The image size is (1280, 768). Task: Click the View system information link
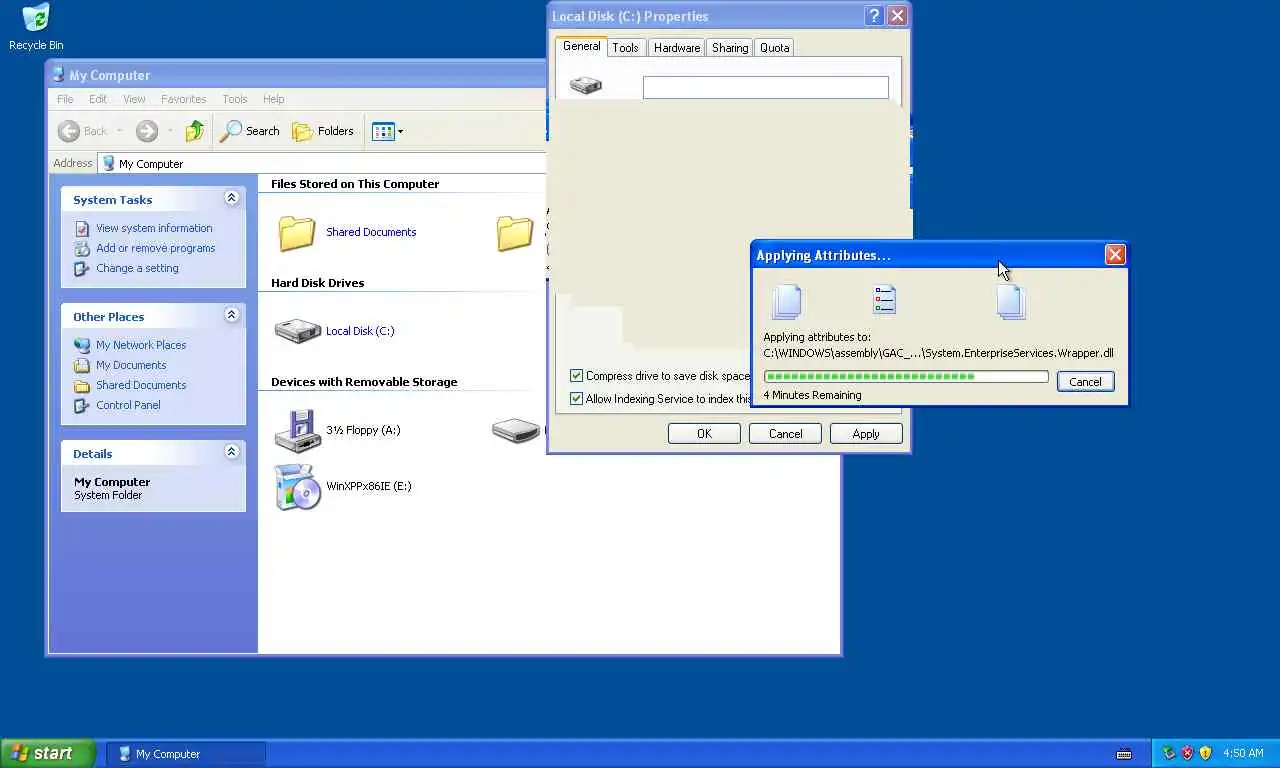coord(154,228)
